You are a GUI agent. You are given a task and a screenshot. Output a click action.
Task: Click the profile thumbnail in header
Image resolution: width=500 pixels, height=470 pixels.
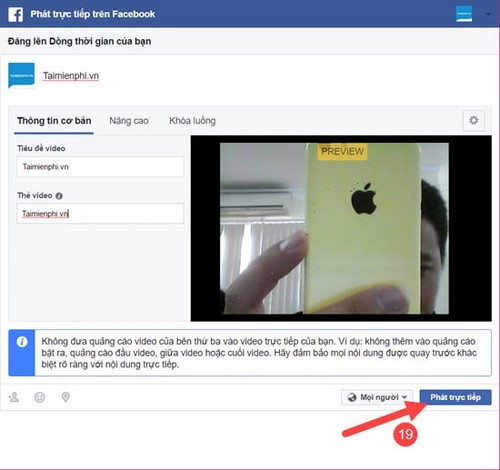tap(464, 14)
